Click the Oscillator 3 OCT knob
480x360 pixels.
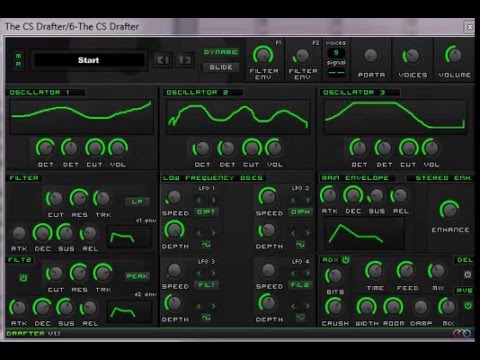coord(359,148)
